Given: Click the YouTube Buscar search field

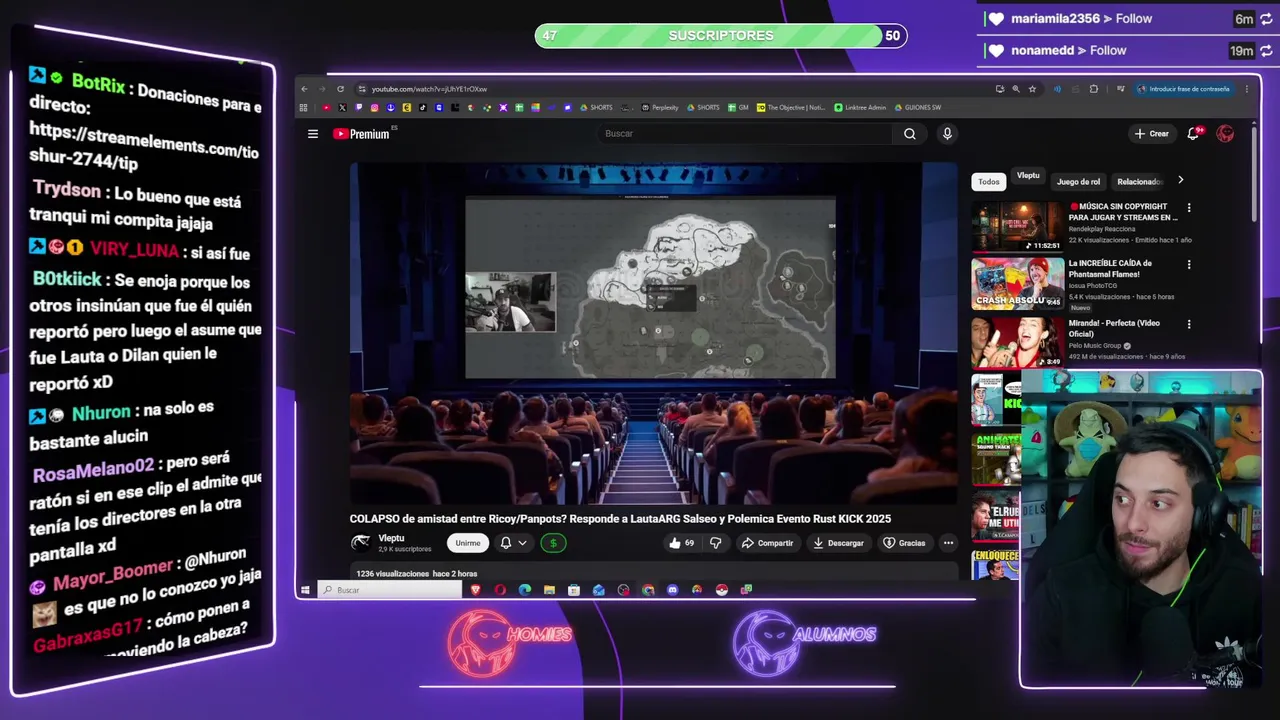Looking at the screenshot, I should click(745, 134).
